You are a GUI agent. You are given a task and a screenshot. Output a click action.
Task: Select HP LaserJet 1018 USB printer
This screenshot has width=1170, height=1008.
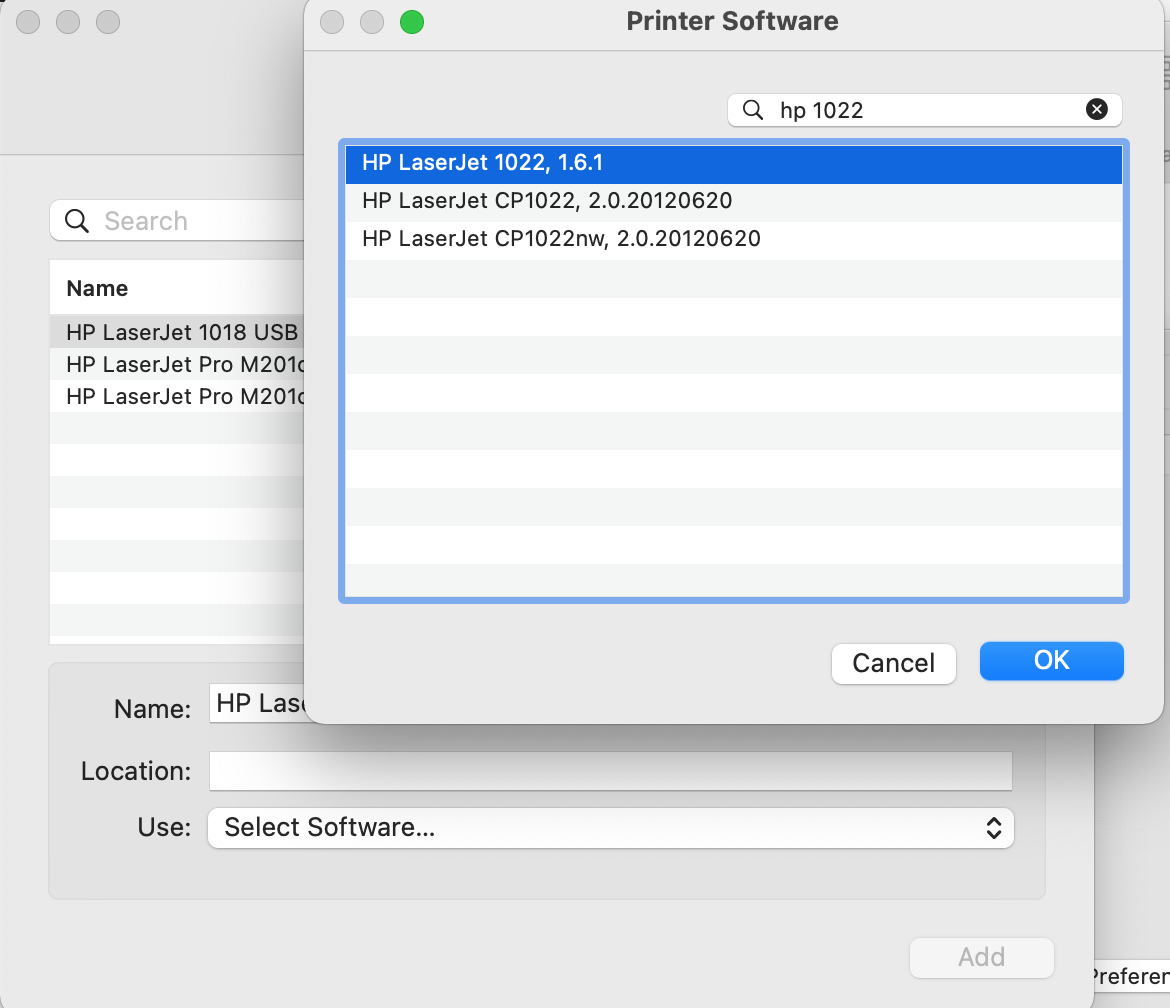178,332
